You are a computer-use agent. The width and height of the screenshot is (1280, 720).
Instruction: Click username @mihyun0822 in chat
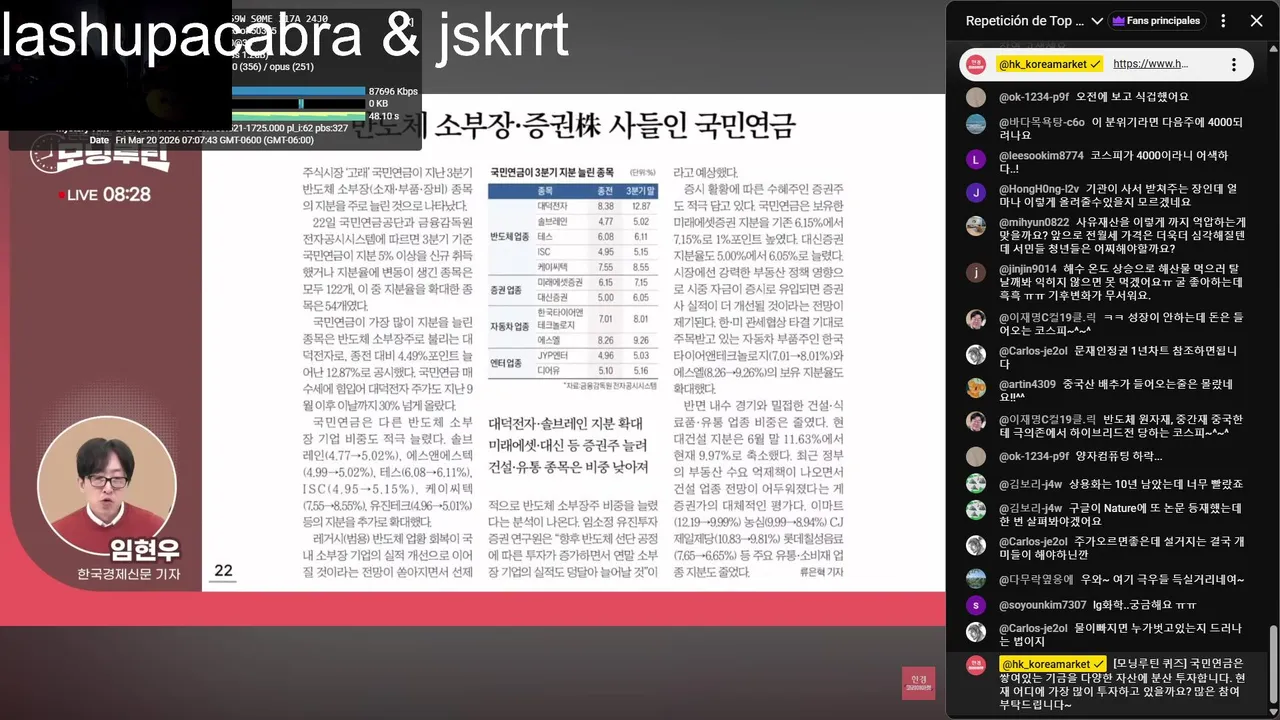[1034, 222]
